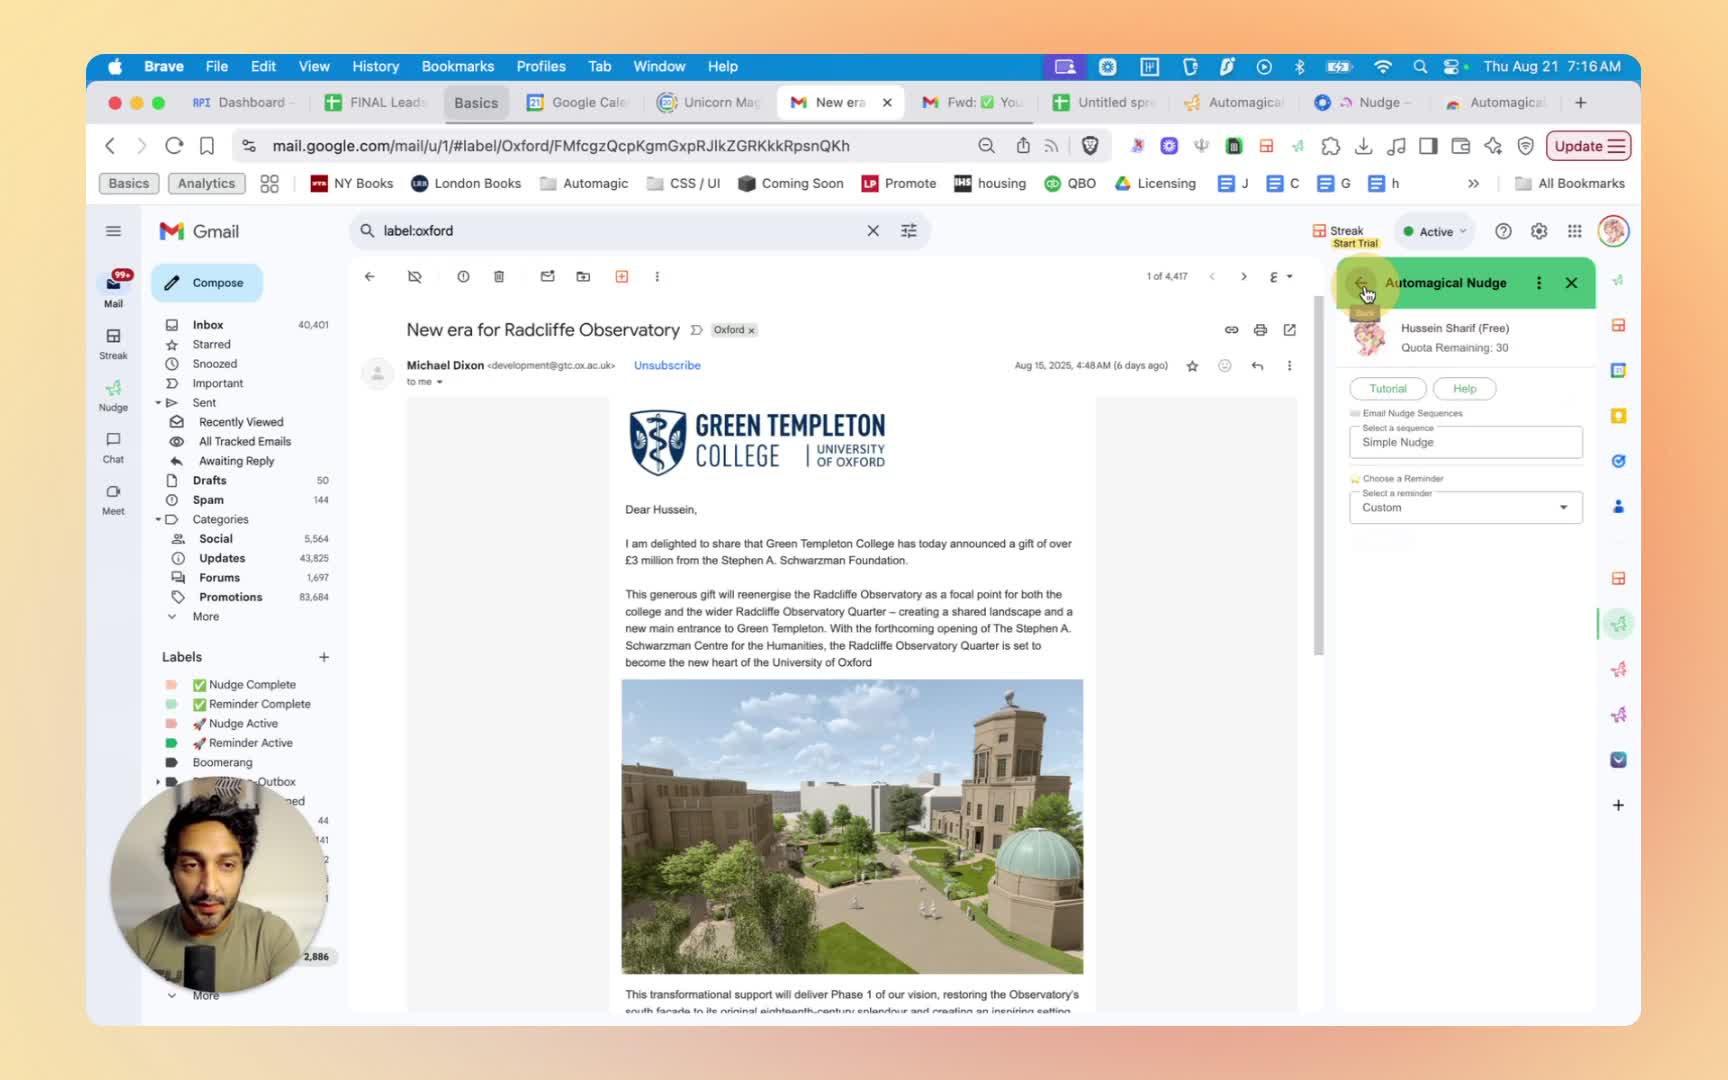Screen dimensions: 1728x1080
Task: Remove the Oxford label from email
Action: [752, 331]
